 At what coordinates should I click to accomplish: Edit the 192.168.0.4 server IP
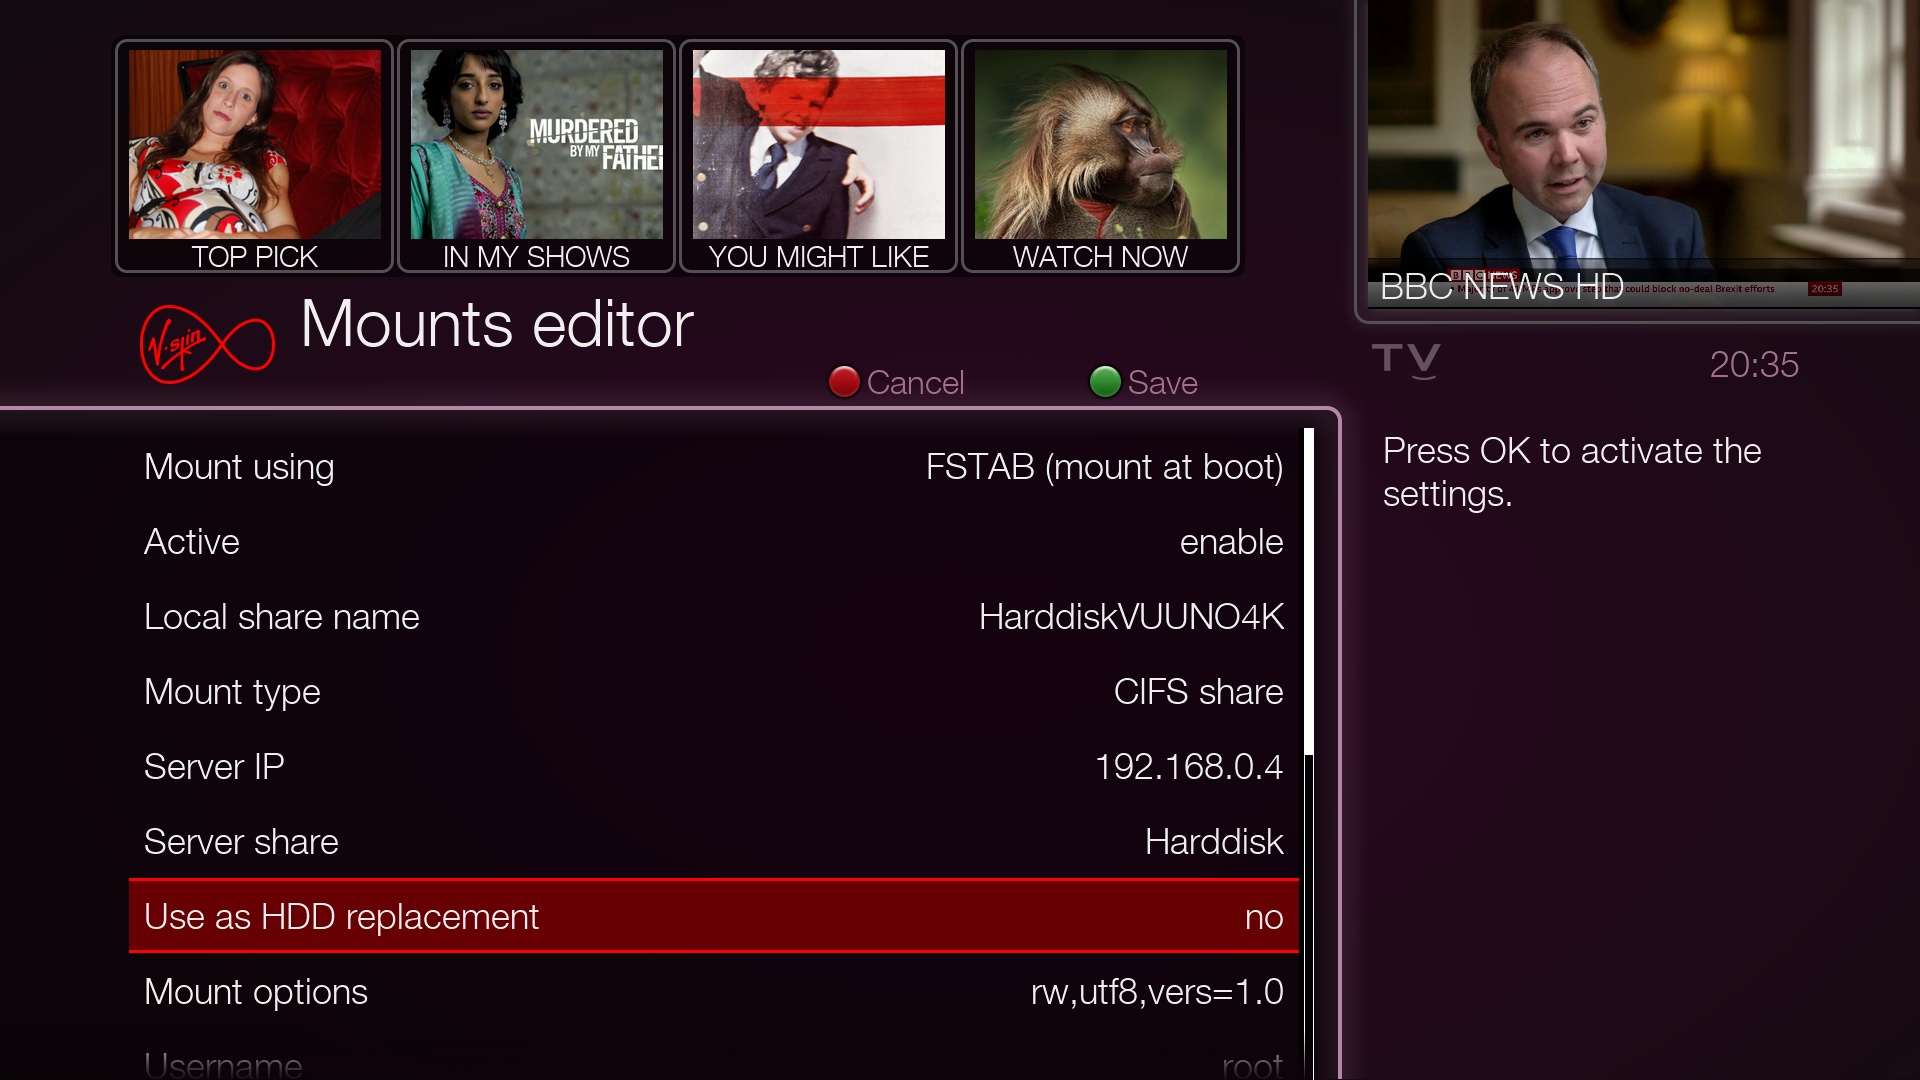(x=1189, y=767)
